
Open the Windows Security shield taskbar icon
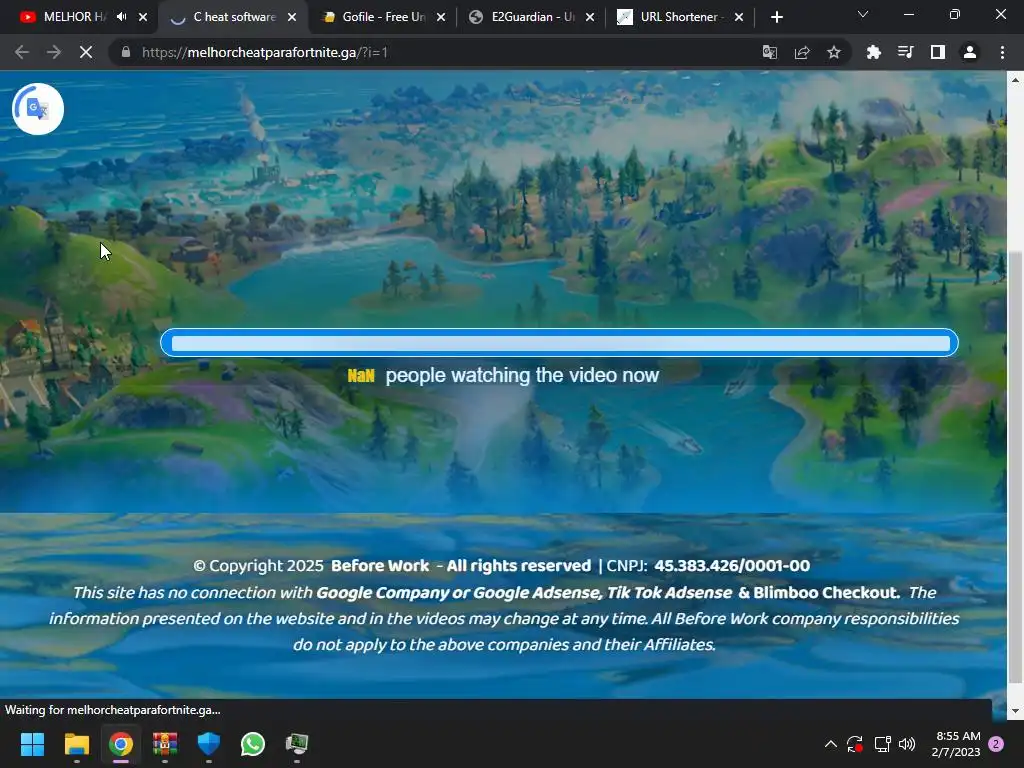(208, 743)
